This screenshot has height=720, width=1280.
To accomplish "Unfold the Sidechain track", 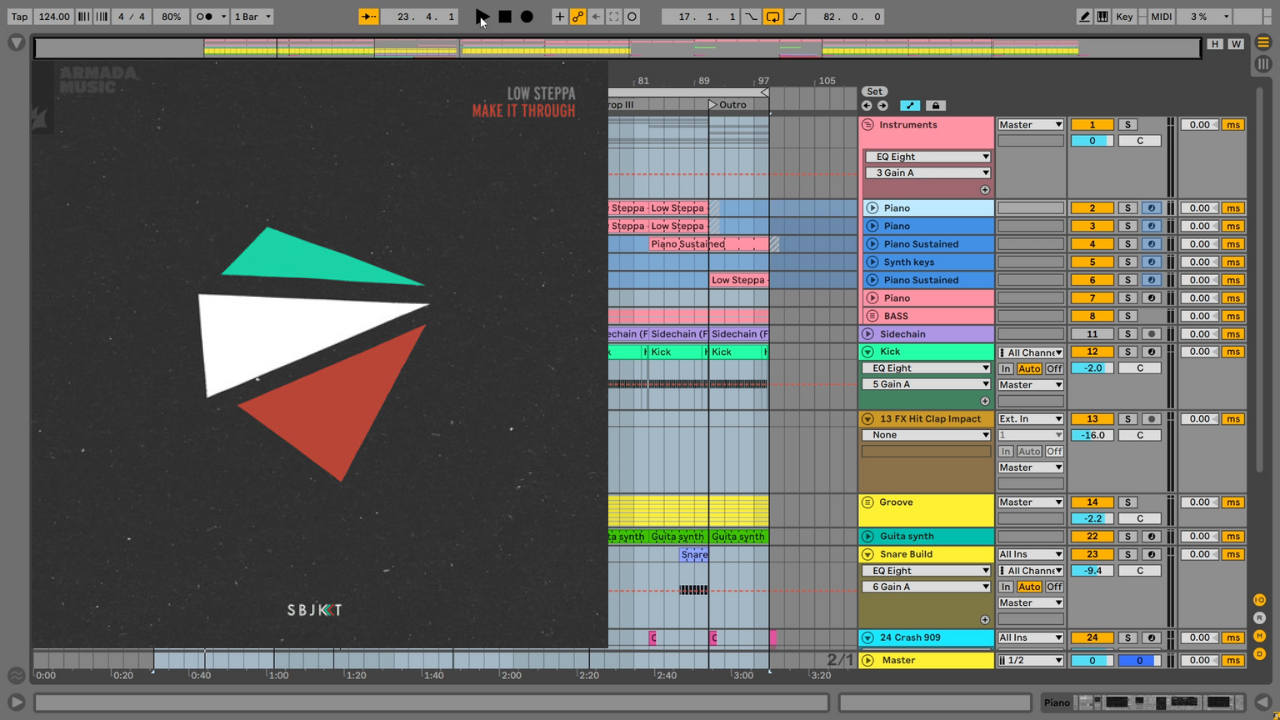I will (x=868, y=334).
